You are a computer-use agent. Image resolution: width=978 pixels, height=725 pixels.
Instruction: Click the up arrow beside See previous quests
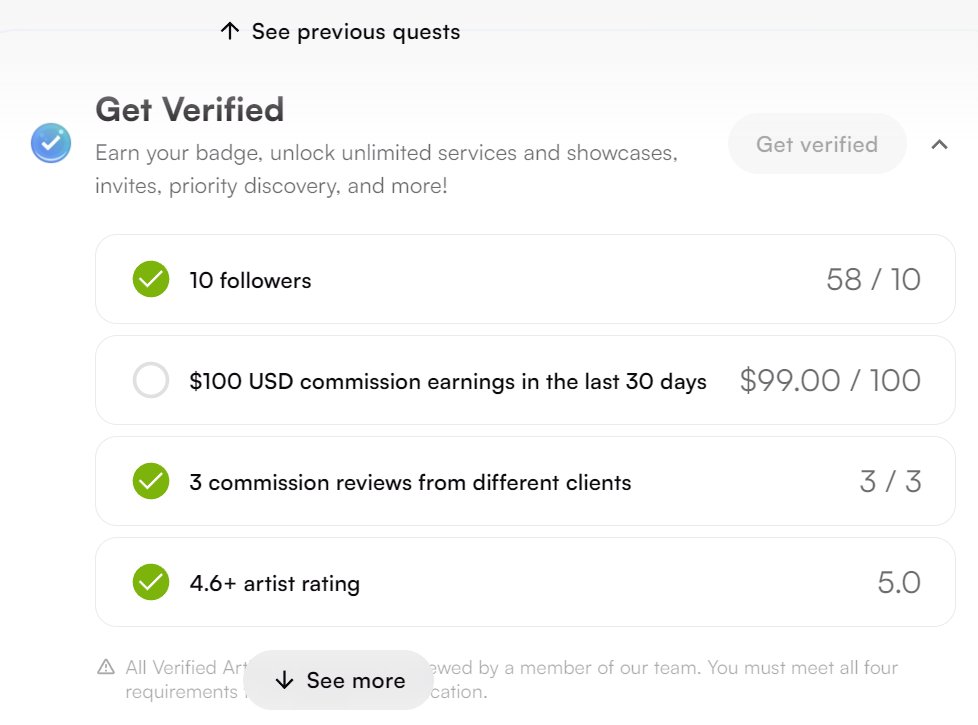tap(230, 31)
